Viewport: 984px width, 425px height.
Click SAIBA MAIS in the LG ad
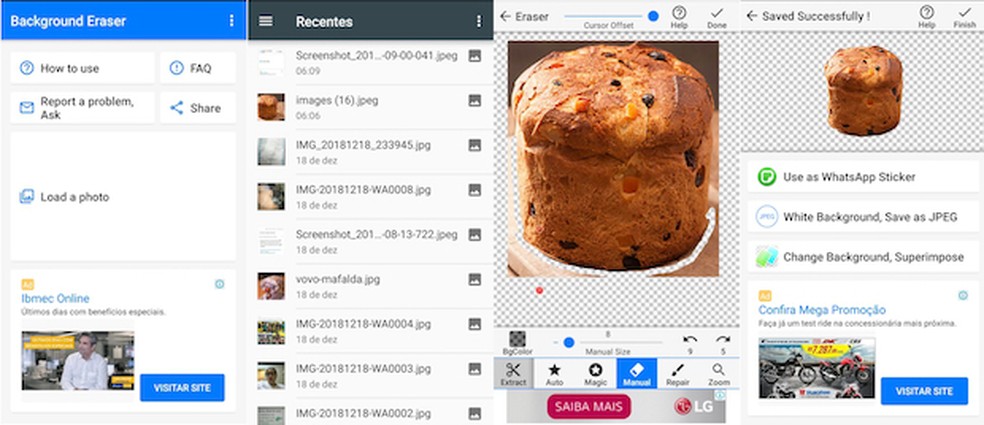coord(589,406)
